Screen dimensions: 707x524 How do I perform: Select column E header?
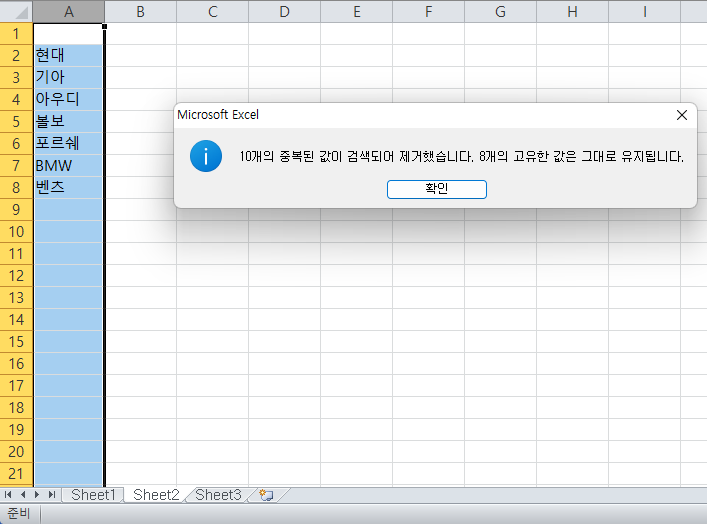pos(356,11)
